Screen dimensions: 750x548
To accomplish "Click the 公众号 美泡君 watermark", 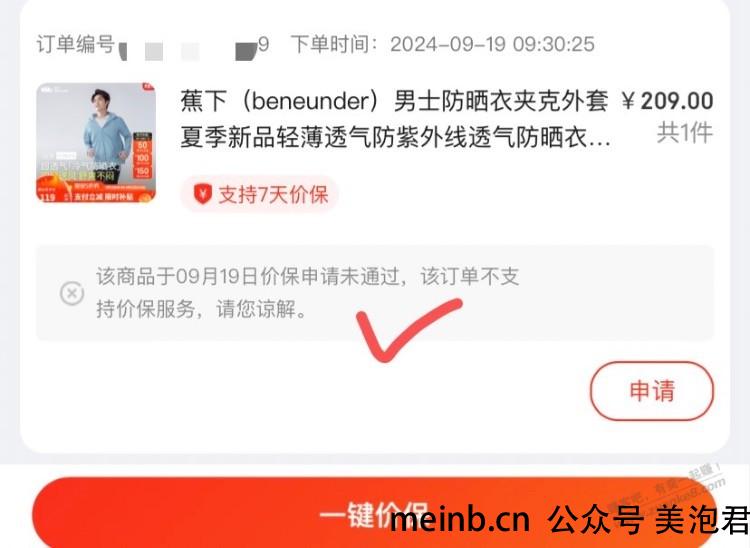I will 648,520.
